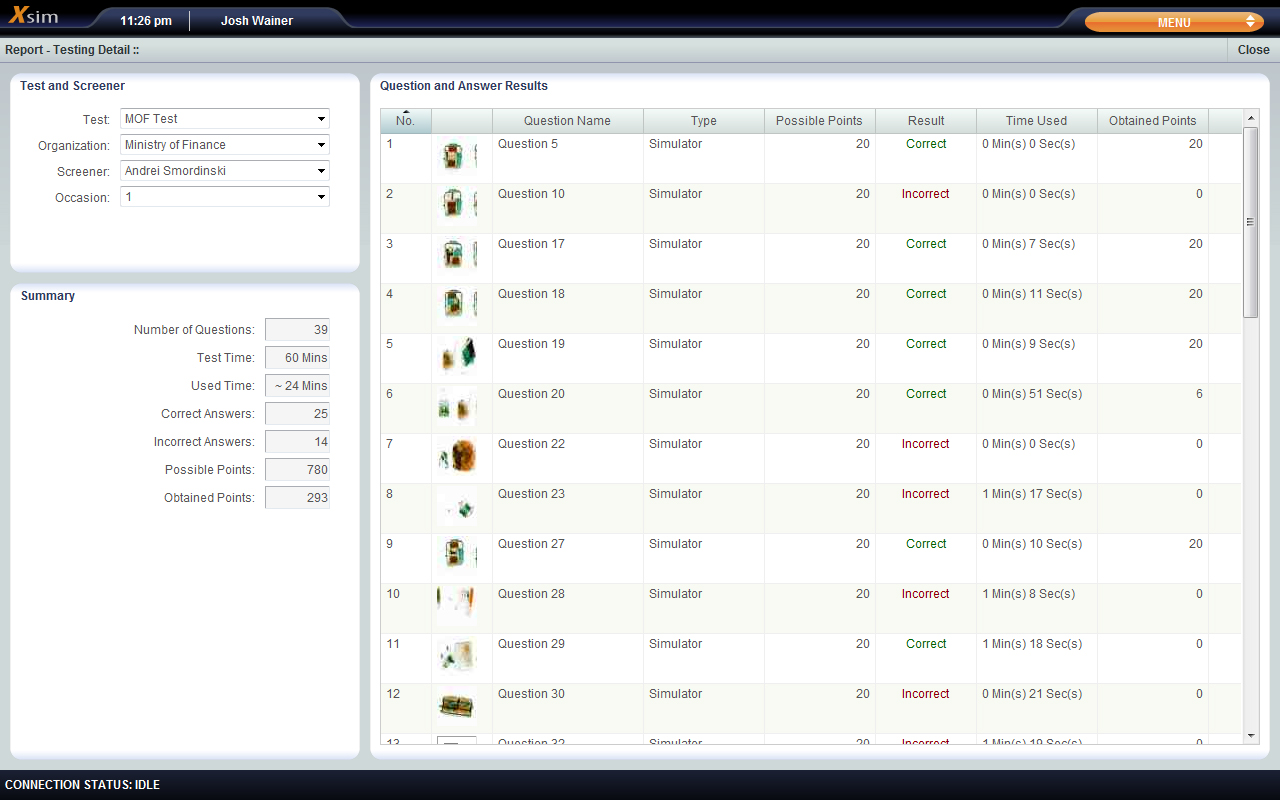Click the Obtained Points column header
This screenshot has height=800, width=1280.
(1152, 121)
